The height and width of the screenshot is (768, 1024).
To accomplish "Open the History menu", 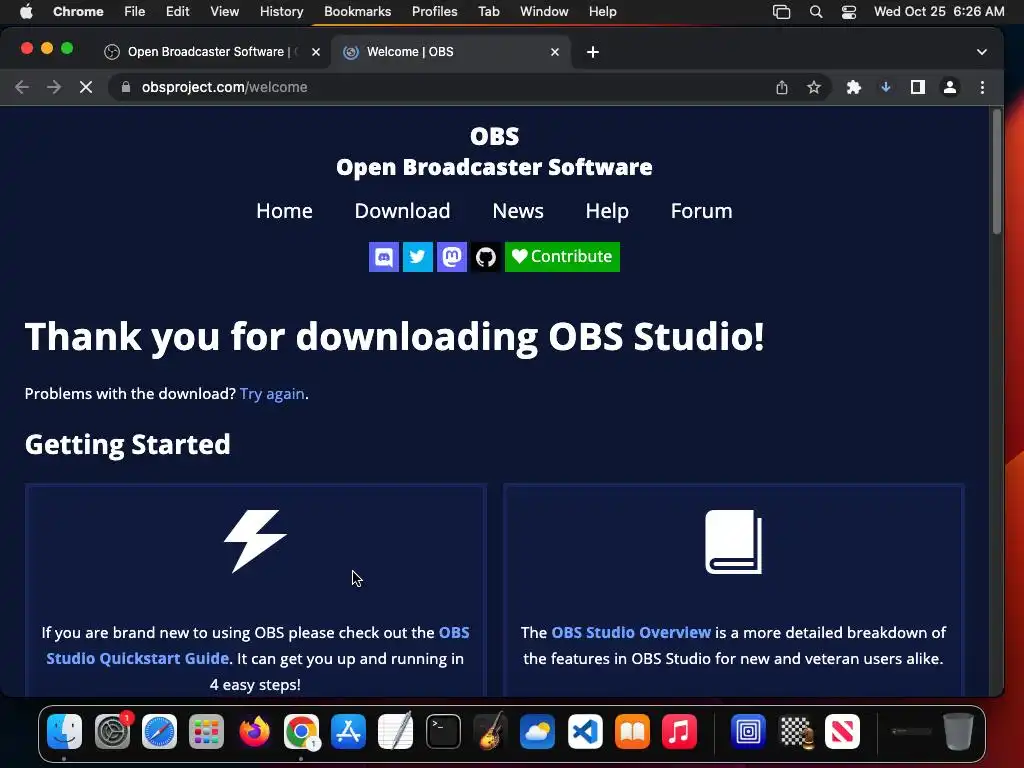I will click(x=281, y=12).
